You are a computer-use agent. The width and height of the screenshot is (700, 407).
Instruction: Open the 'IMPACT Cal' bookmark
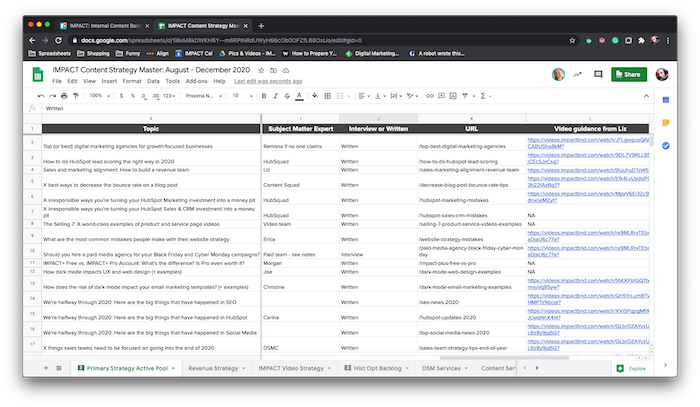[x=194, y=54]
